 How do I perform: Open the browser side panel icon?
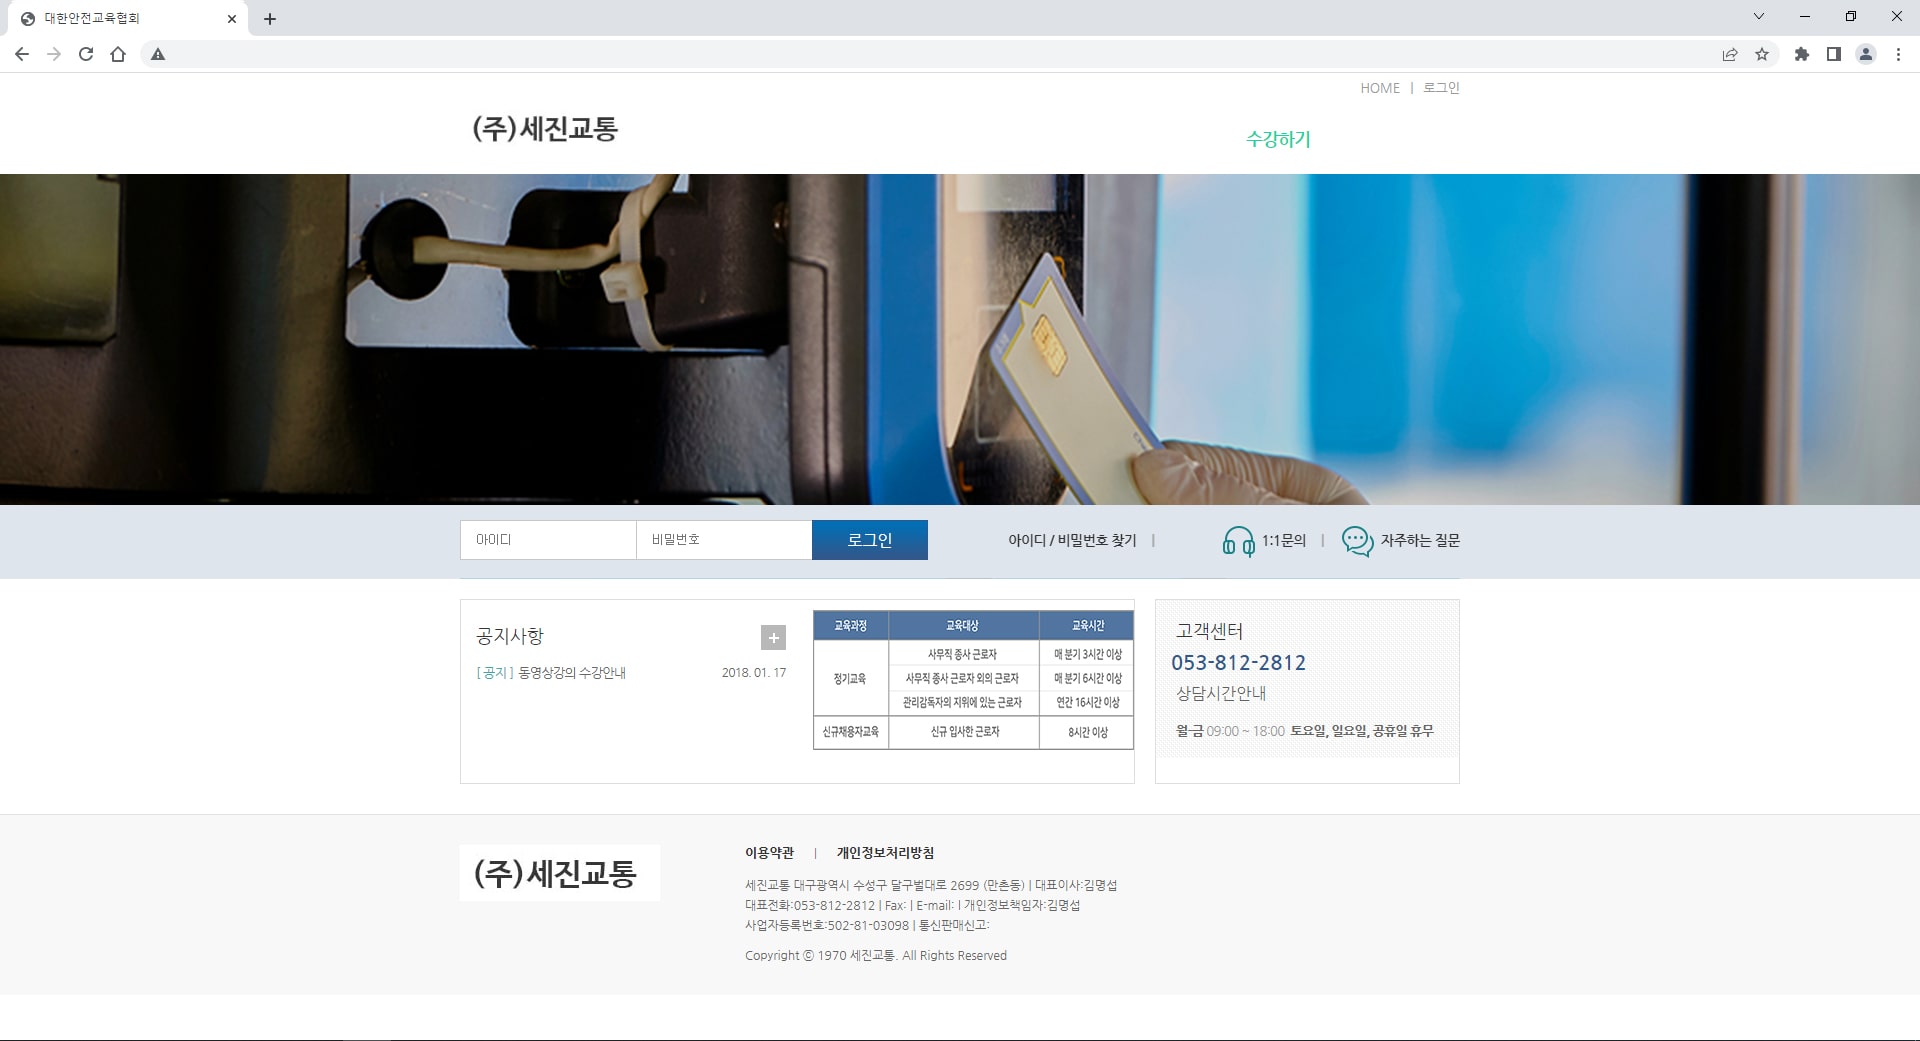(1833, 54)
